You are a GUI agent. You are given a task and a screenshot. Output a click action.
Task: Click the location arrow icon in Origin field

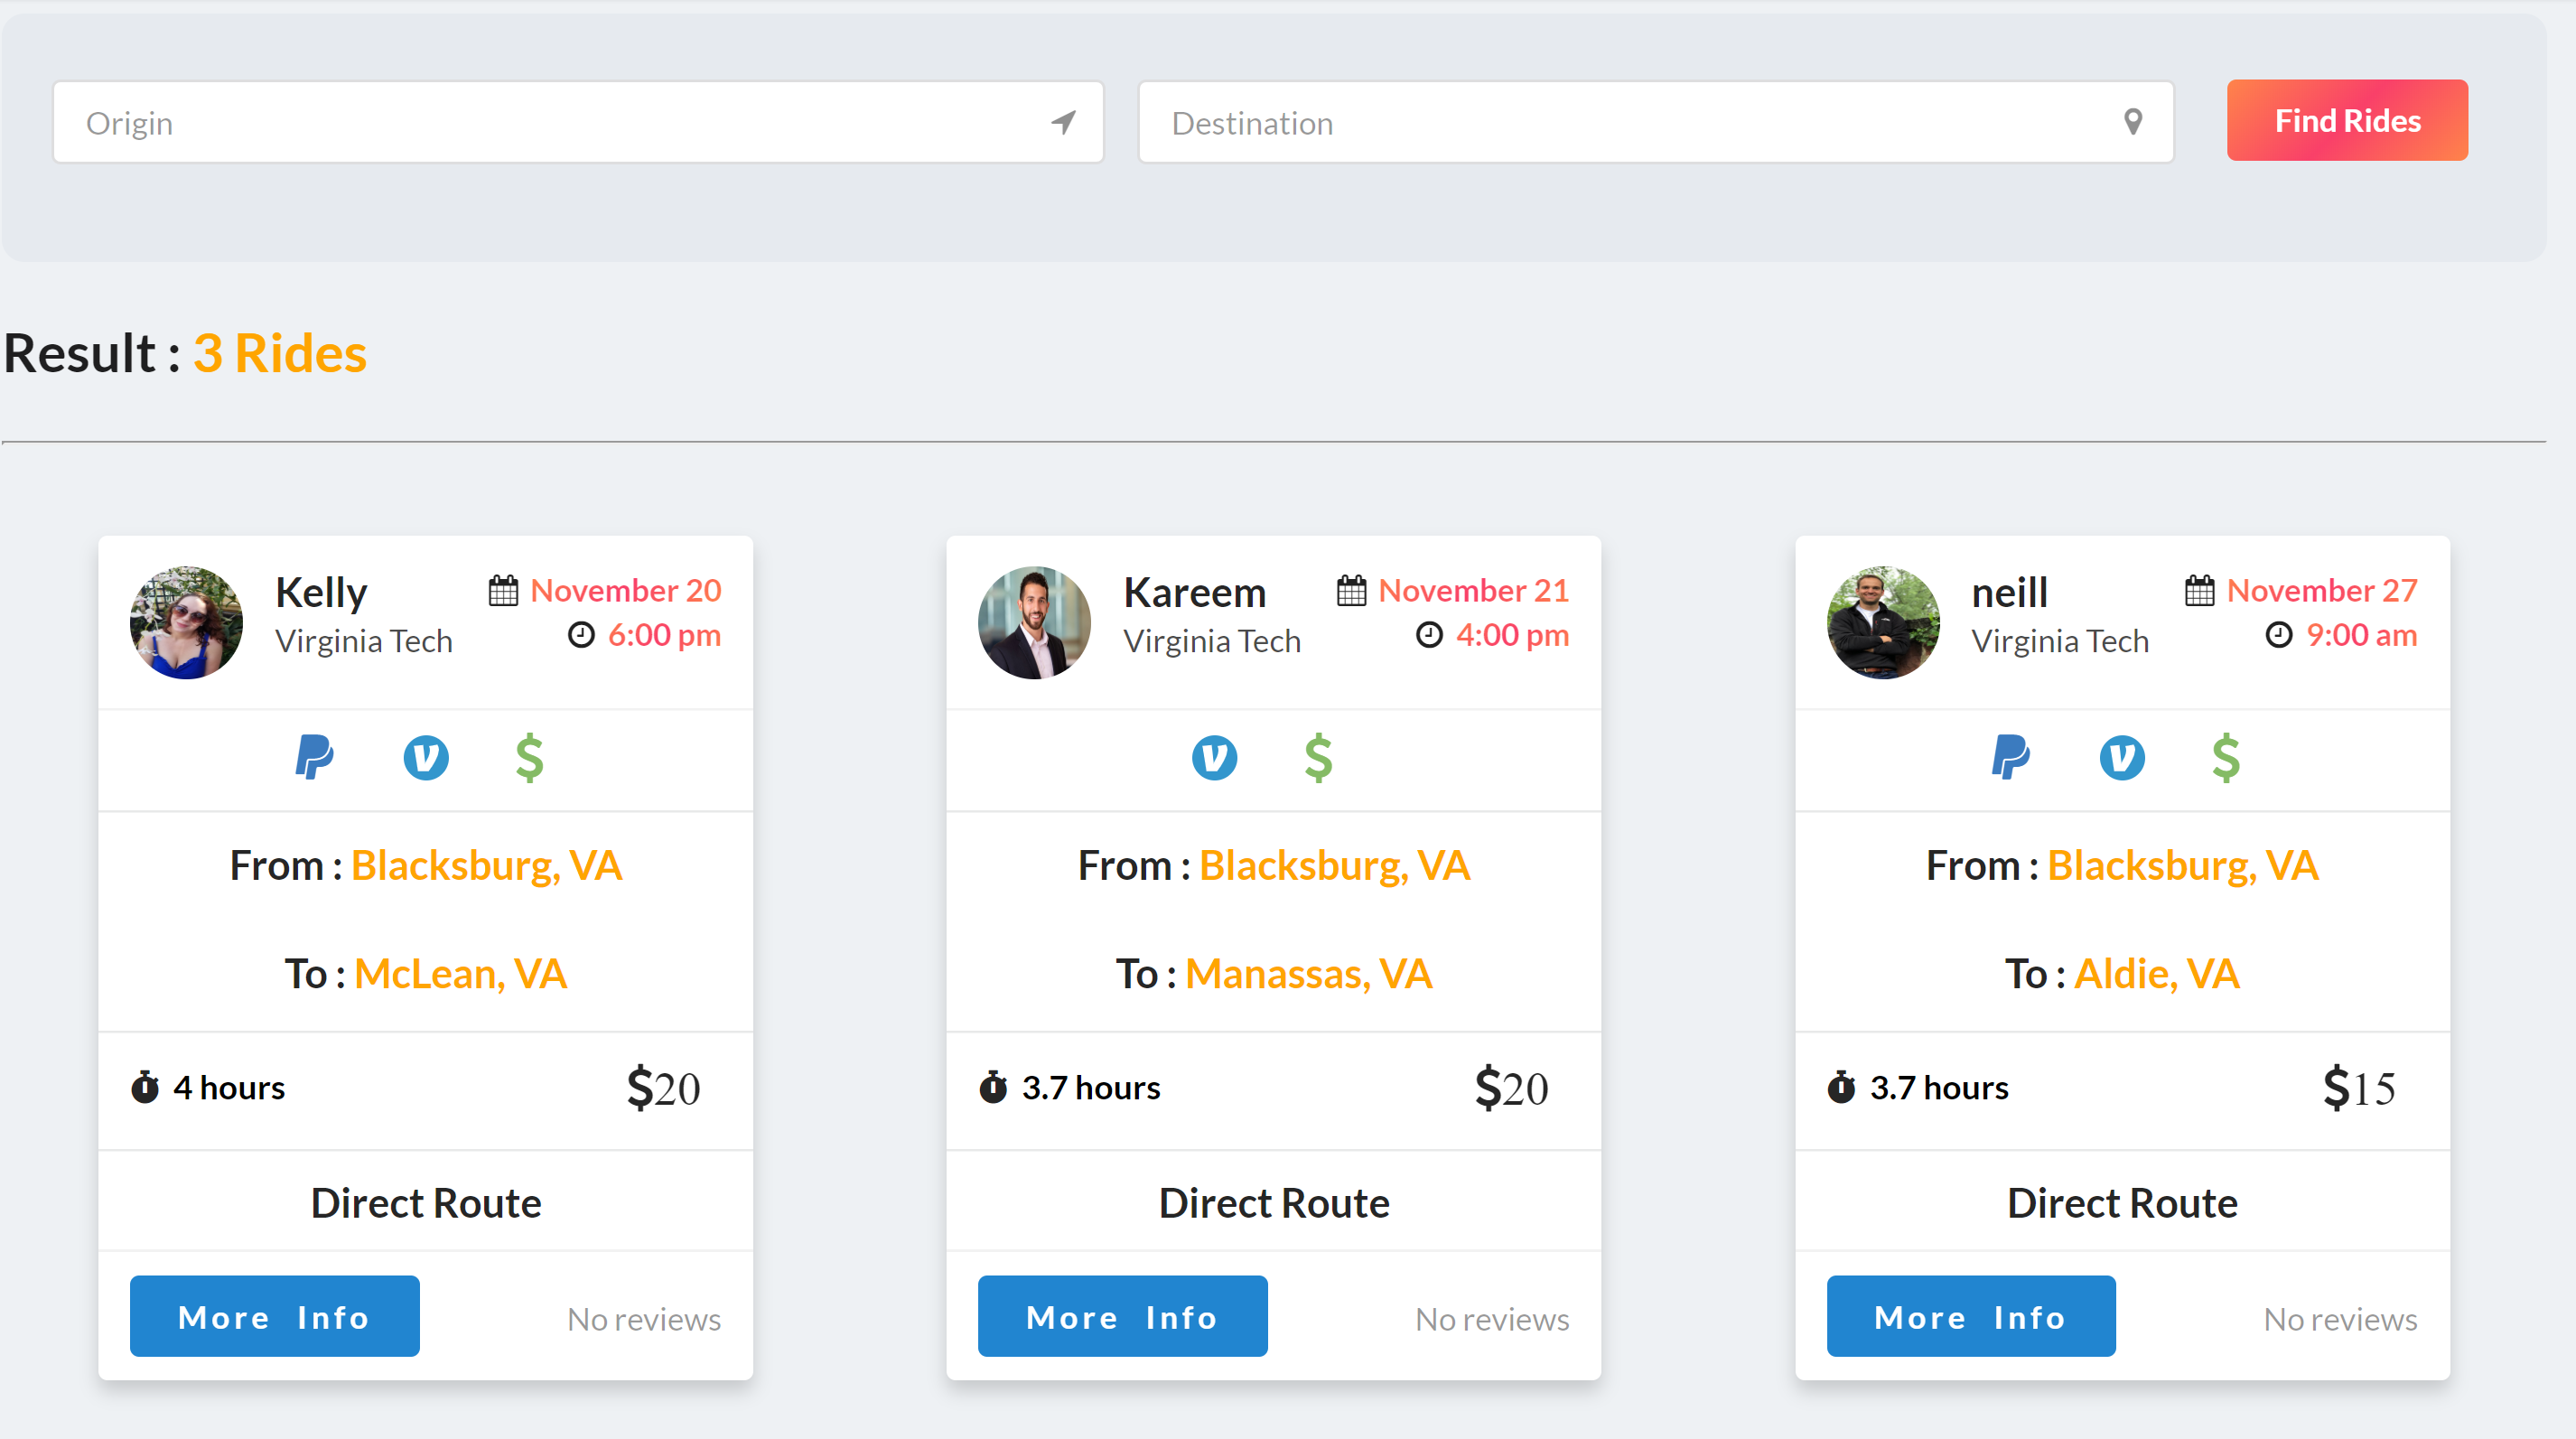[x=1063, y=122]
